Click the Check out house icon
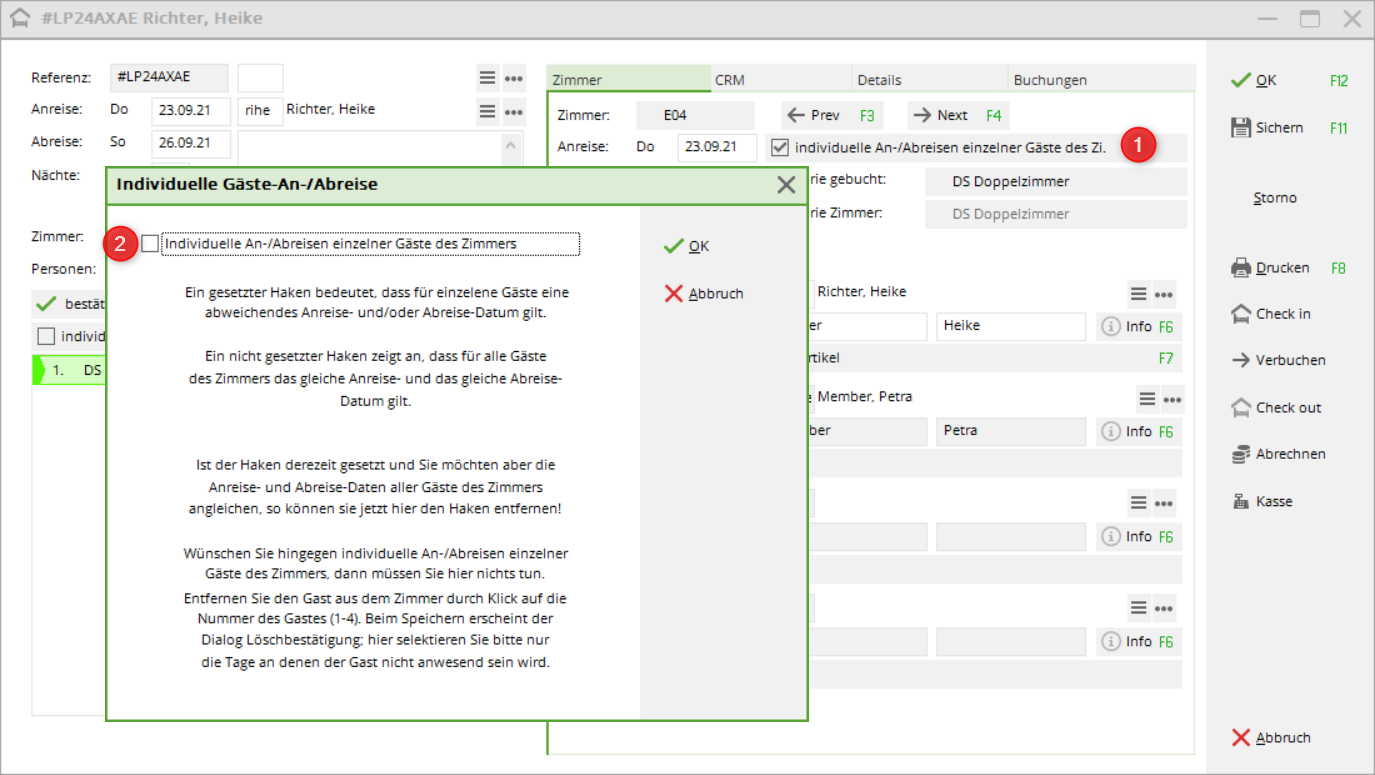The image size is (1375, 775). pyautogui.click(x=1241, y=408)
